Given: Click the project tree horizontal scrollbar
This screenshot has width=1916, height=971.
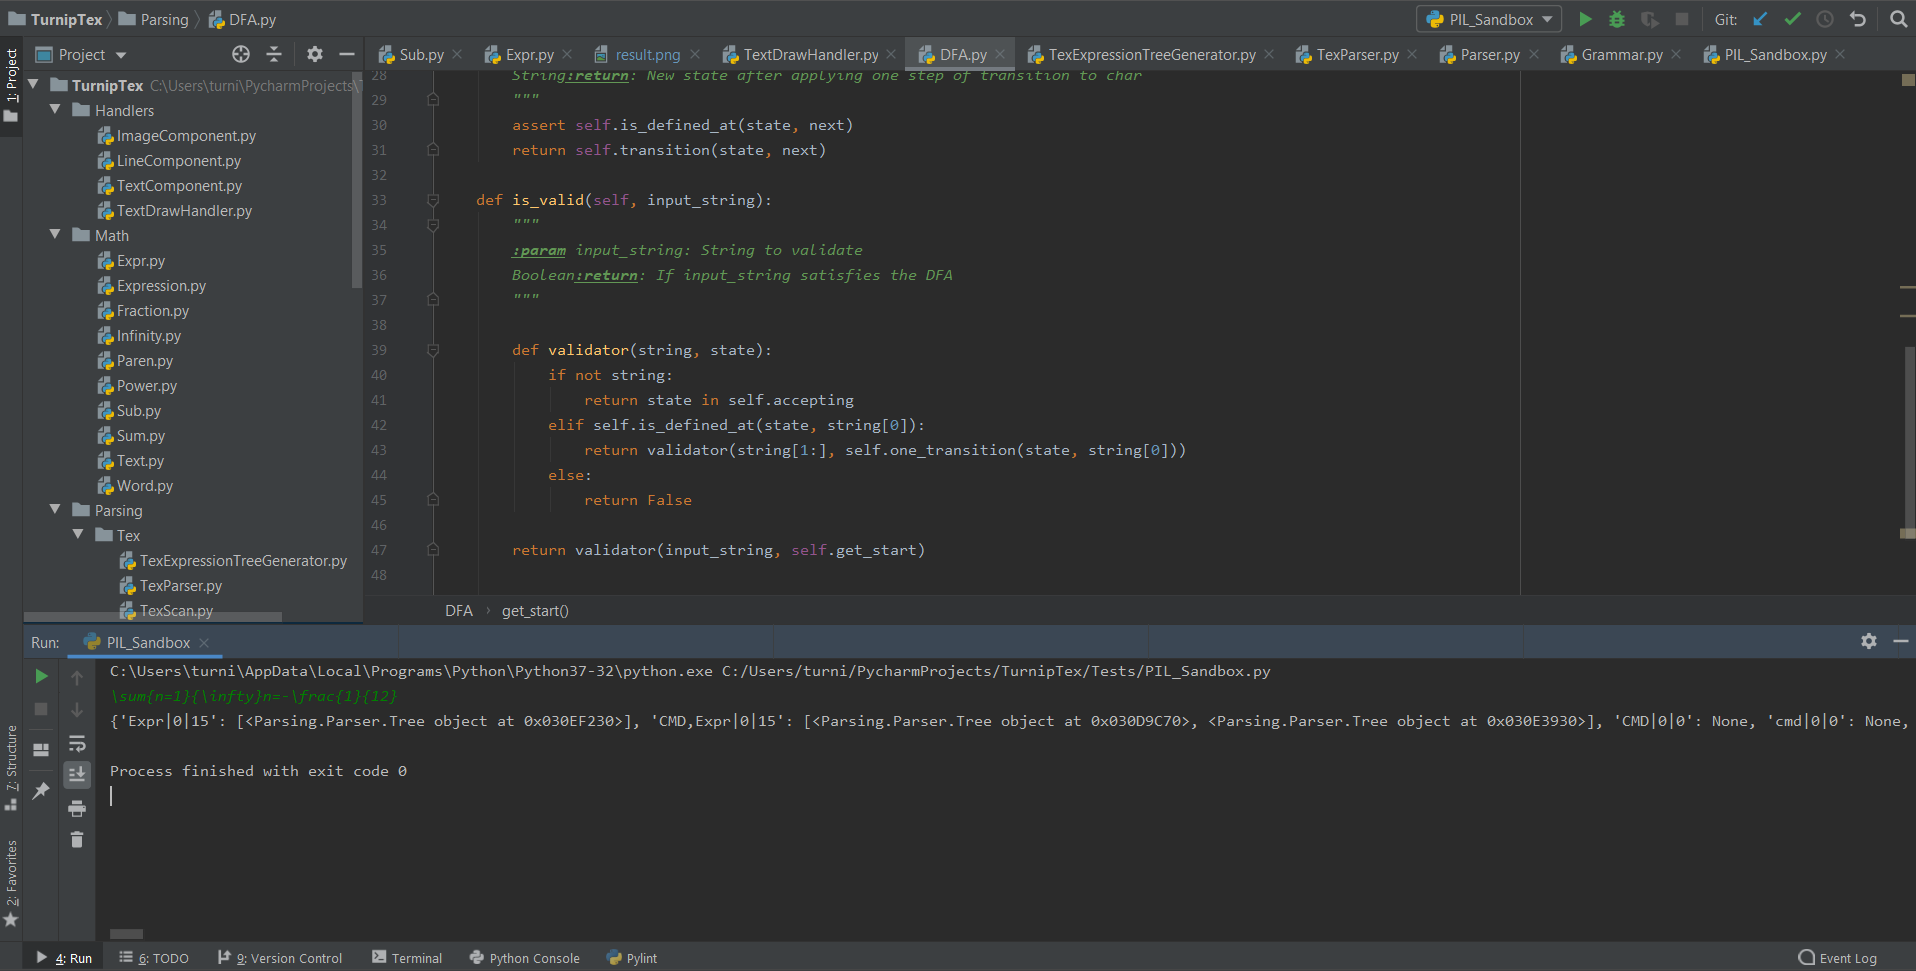Looking at the screenshot, I should coord(152,617).
